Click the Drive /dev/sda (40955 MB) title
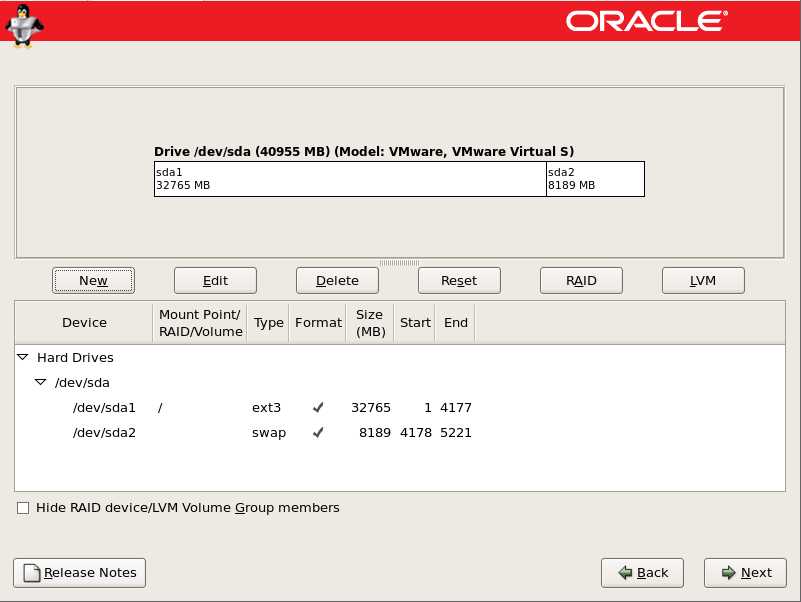Viewport: 801px width, 602px height. point(364,151)
